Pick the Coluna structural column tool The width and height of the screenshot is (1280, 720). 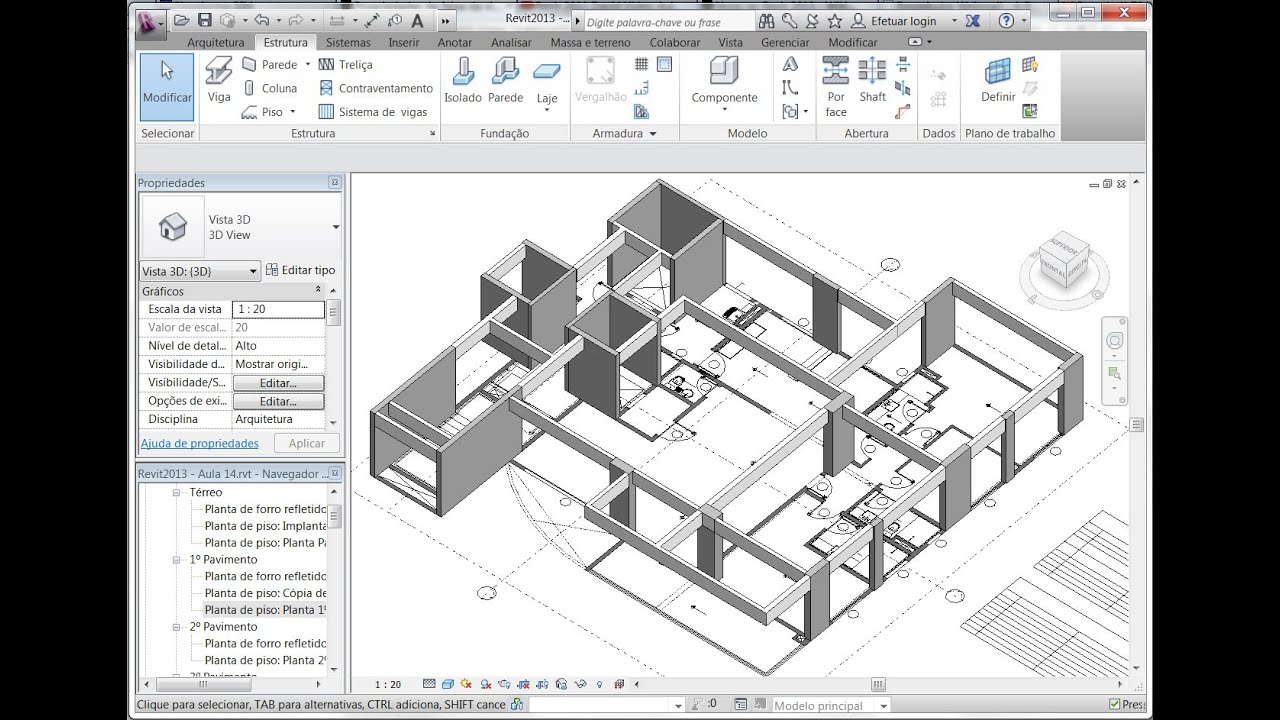point(269,88)
